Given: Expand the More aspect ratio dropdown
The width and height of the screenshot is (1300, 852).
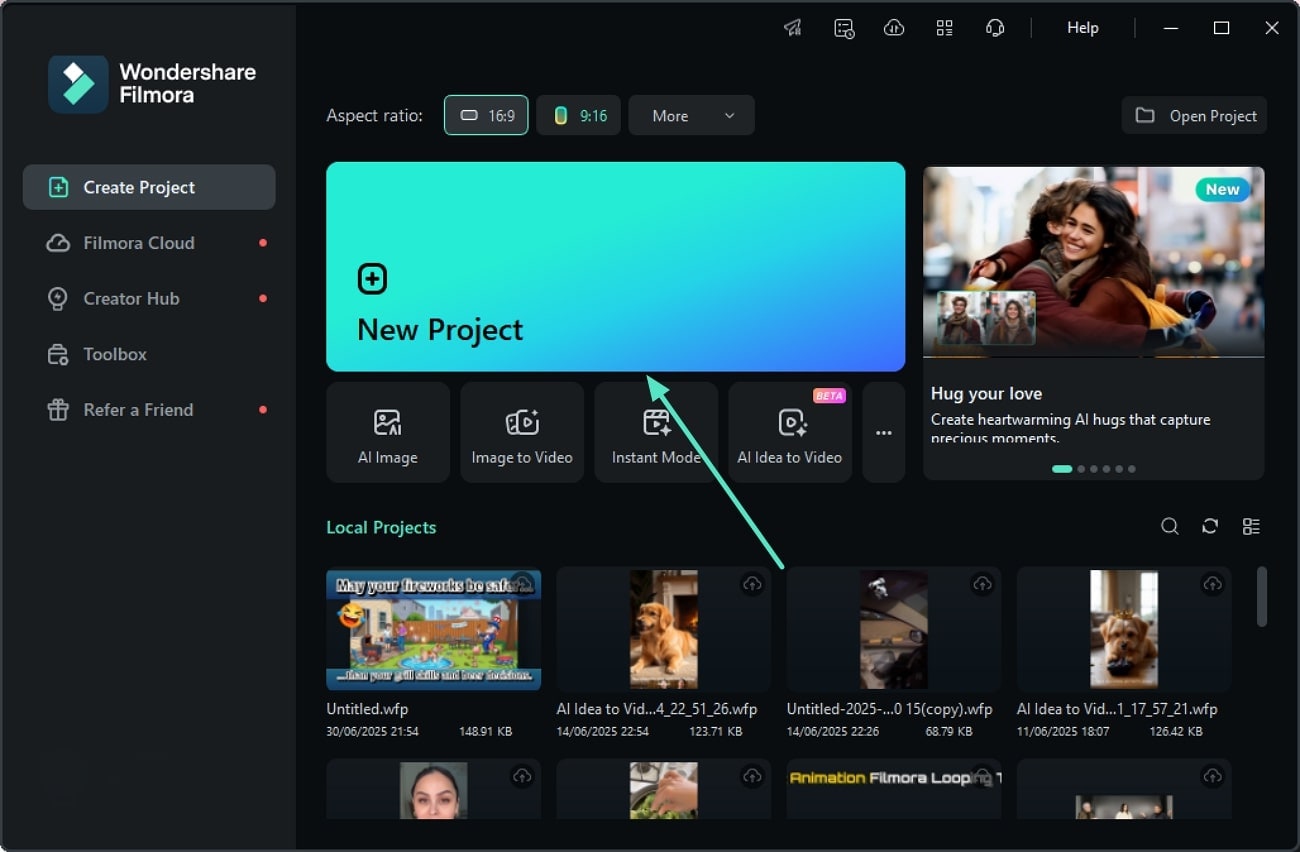Looking at the screenshot, I should (691, 115).
